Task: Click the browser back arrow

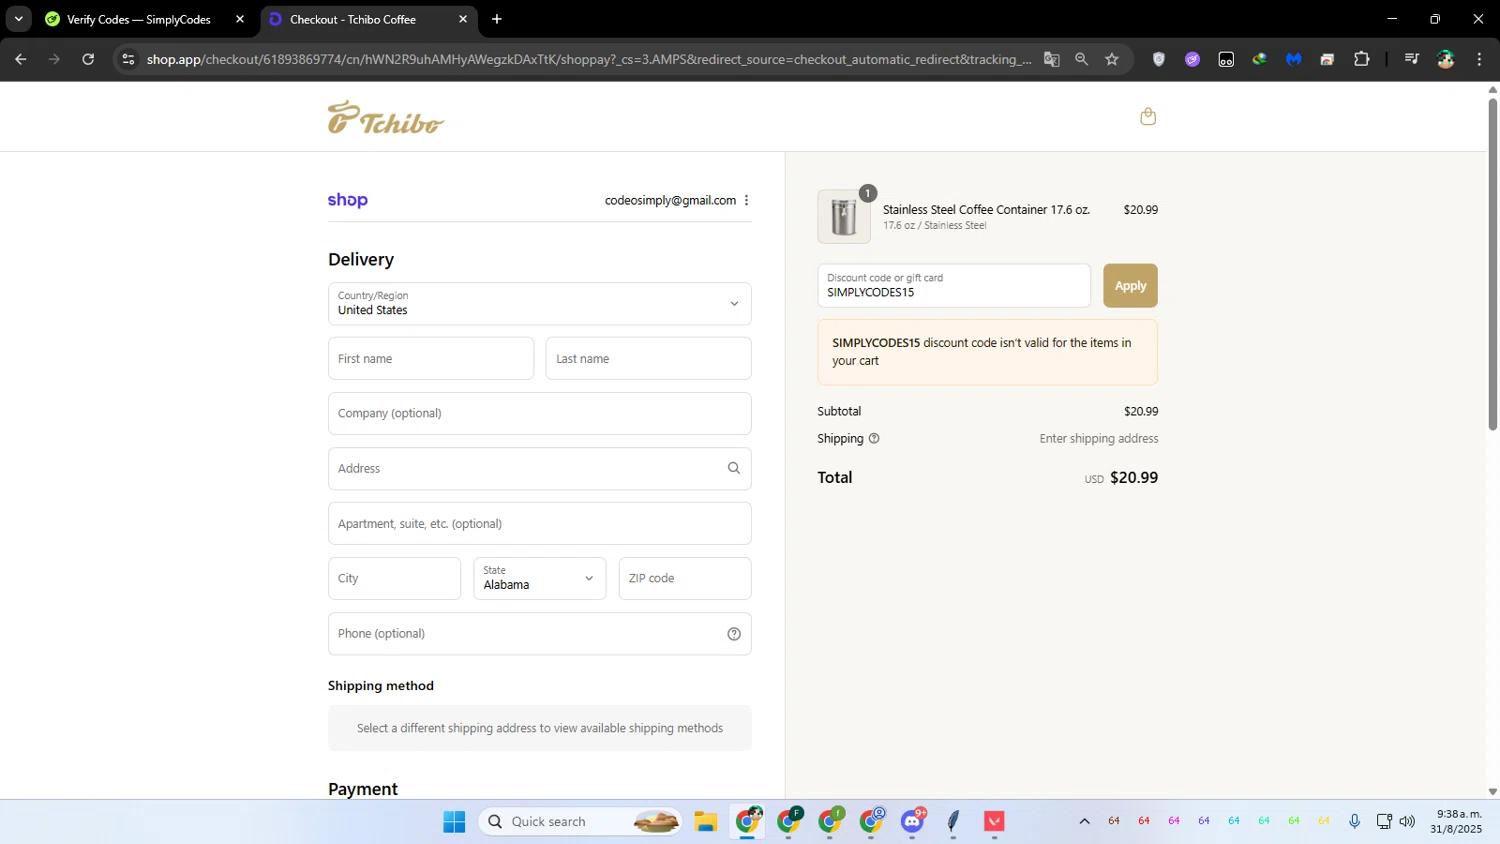Action: tap(21, 59)
